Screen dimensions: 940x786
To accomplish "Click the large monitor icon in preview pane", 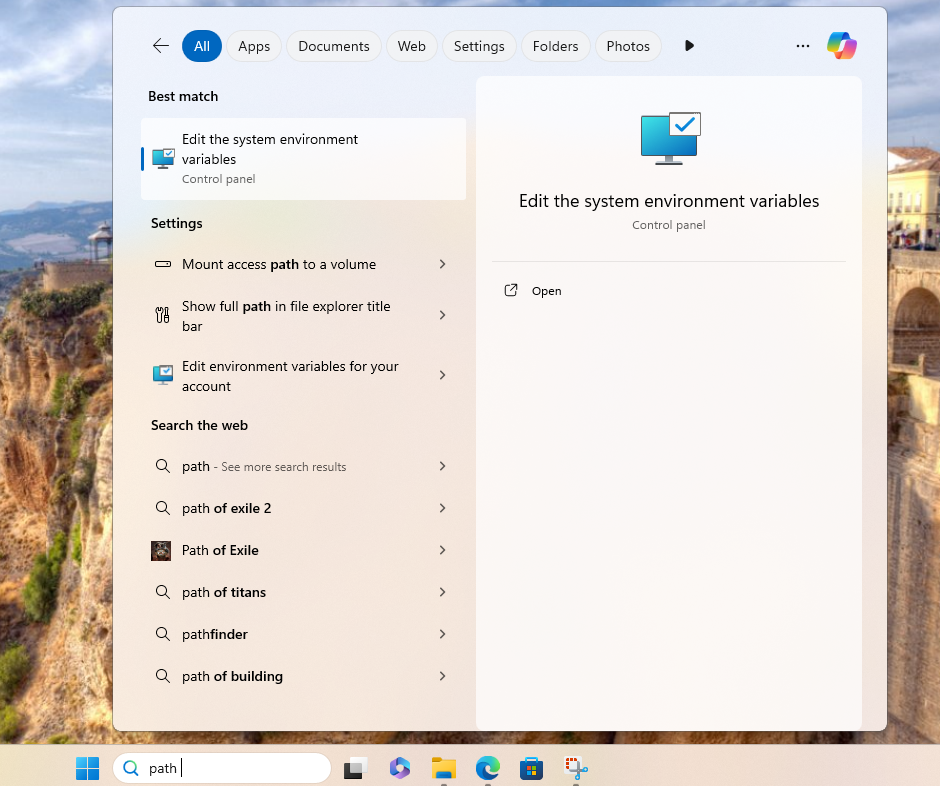I will [670, 138].
